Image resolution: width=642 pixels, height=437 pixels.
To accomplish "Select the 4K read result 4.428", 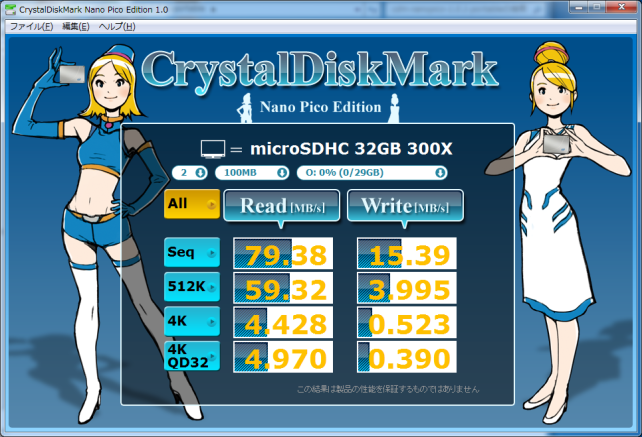I will tap(283, 322).
